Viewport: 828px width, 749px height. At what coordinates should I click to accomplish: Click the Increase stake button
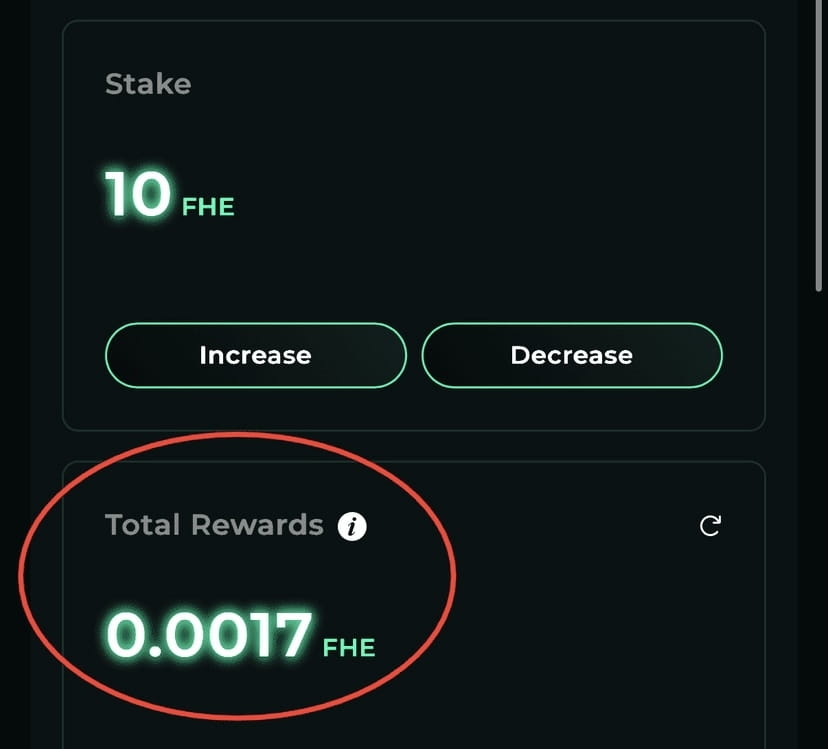click(256, 355)
